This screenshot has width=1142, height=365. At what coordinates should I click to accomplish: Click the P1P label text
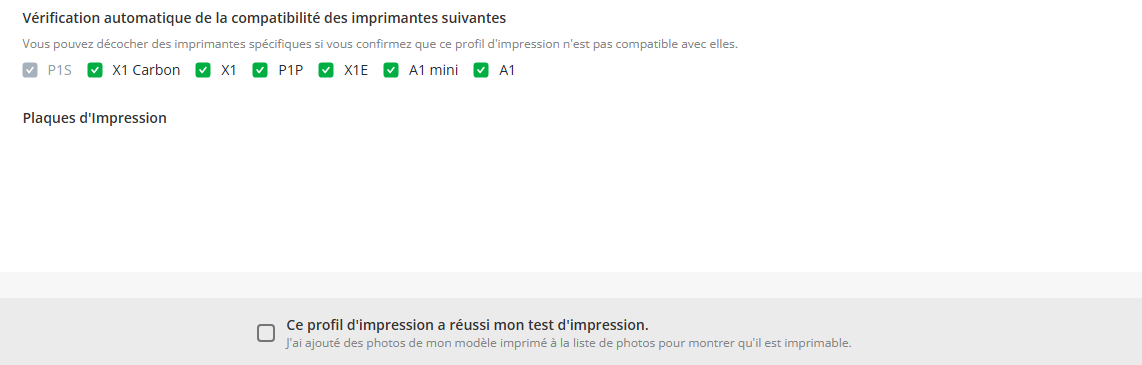(291, 71)
